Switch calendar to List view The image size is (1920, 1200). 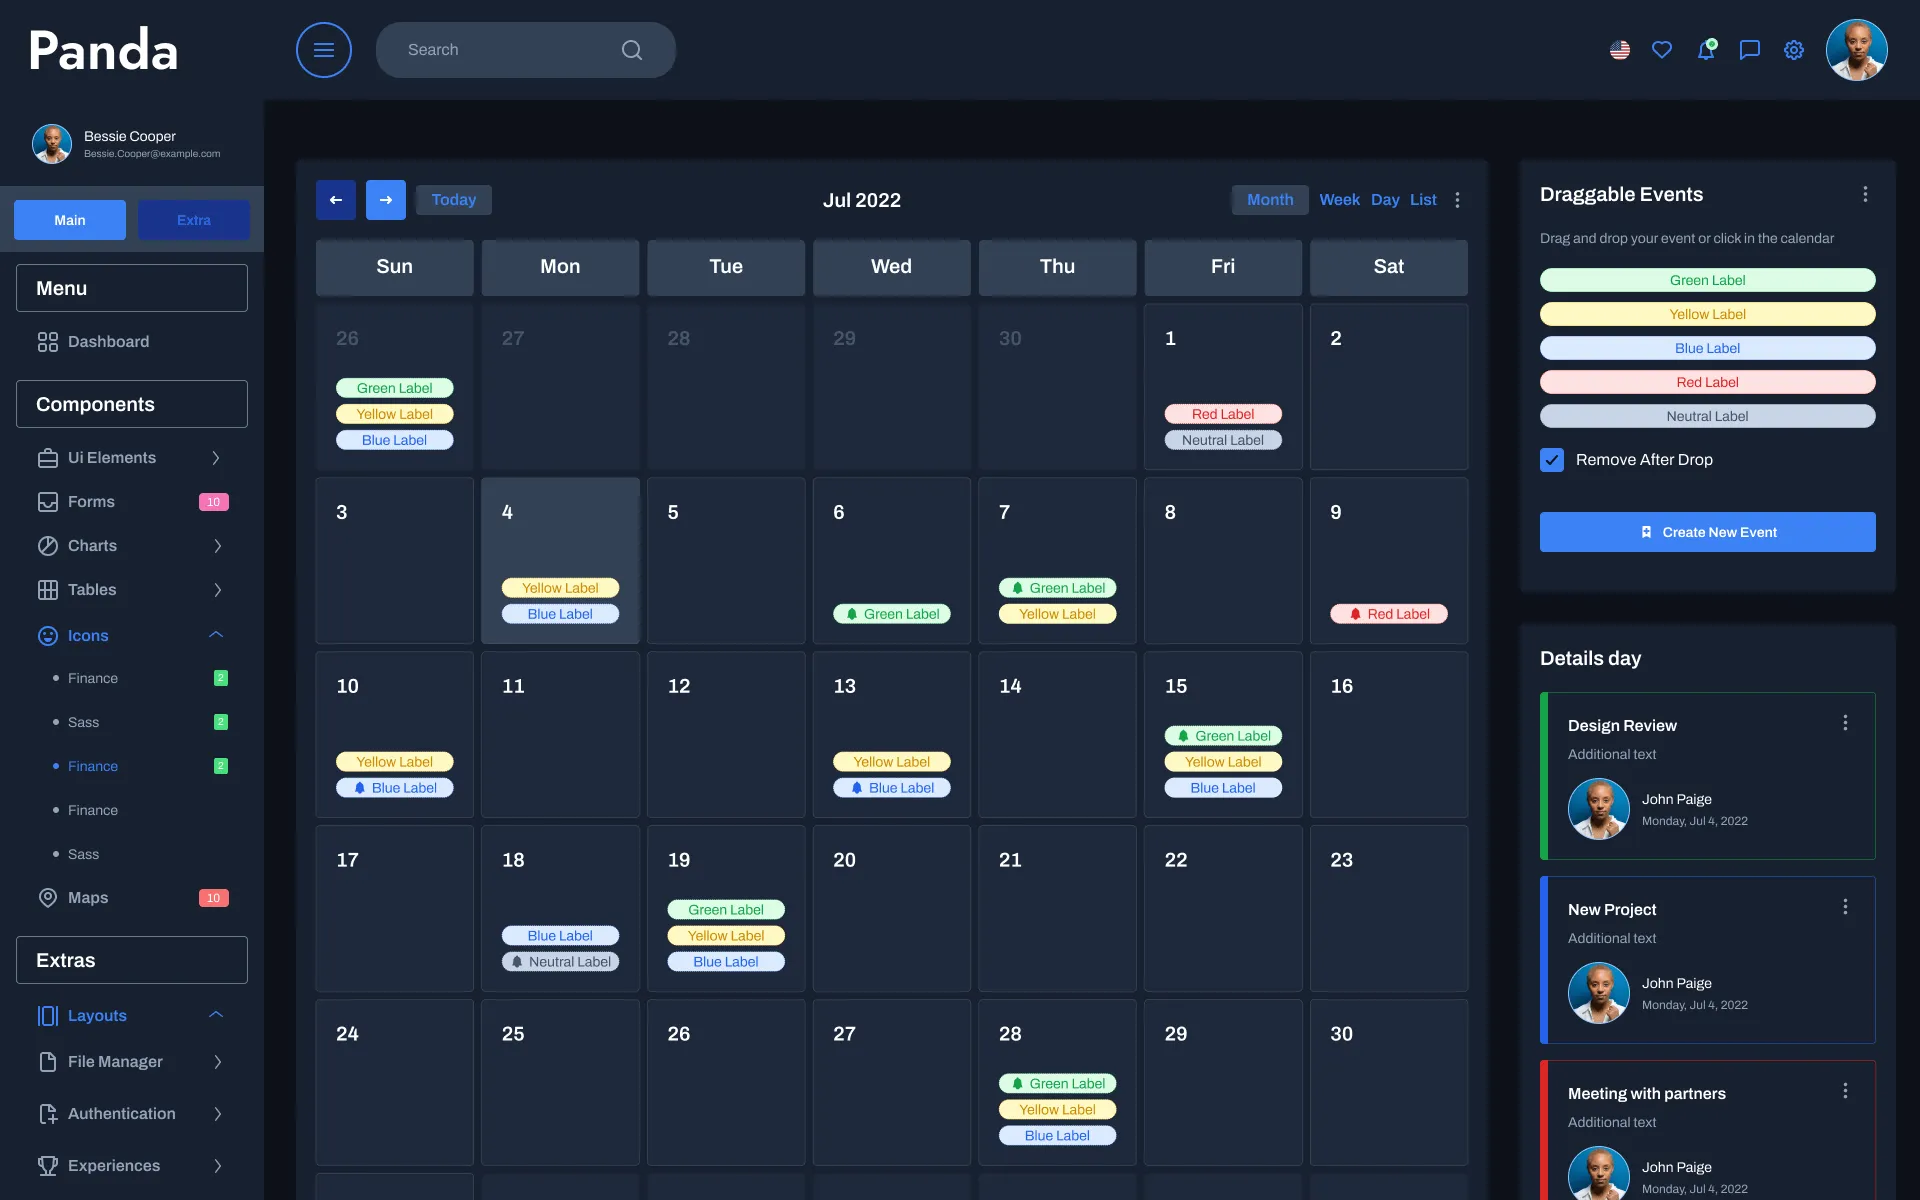click(1422, 199)
